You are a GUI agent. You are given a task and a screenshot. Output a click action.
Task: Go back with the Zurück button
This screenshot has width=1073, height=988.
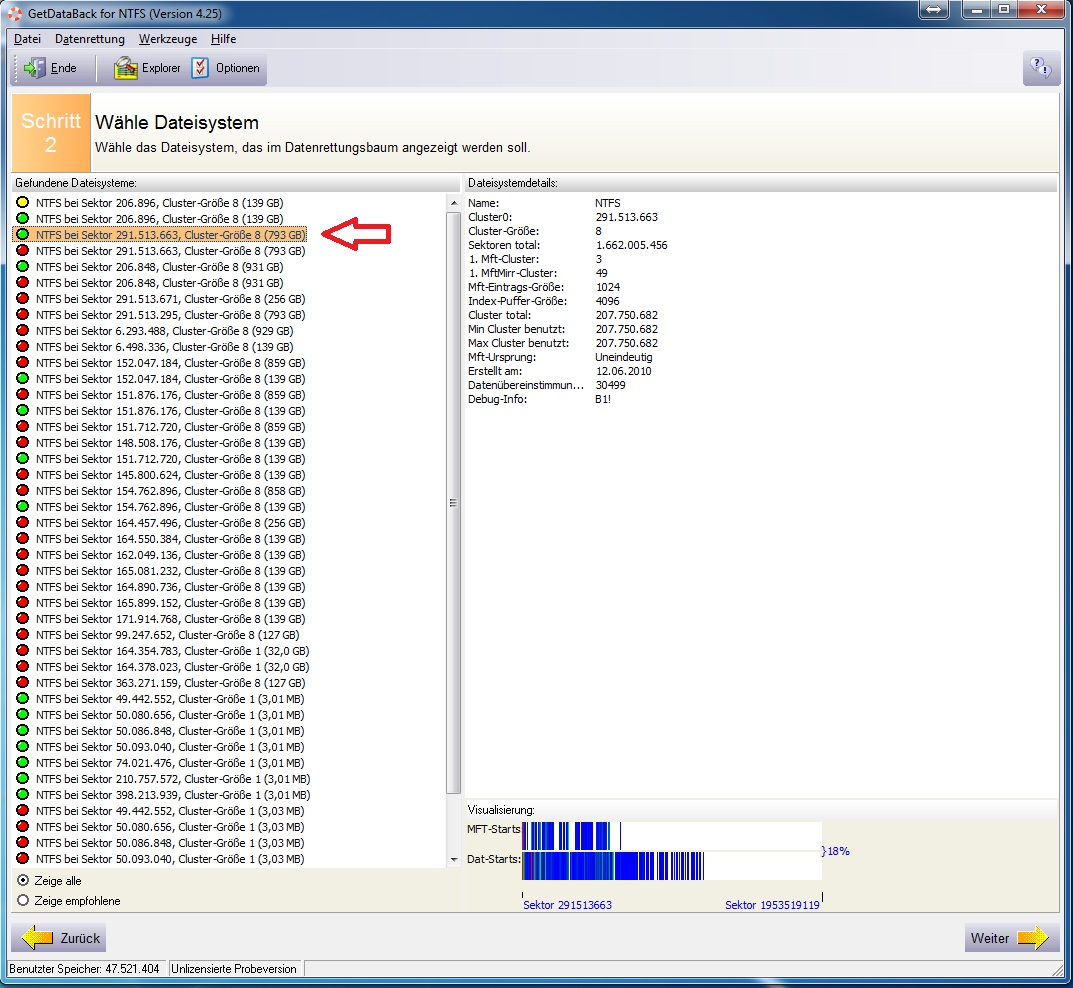point(58,937)
